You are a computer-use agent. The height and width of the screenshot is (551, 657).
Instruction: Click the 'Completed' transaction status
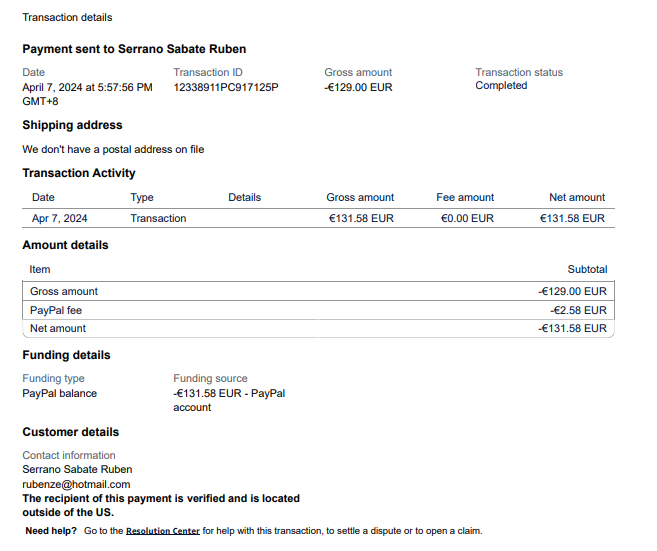click(501, 86)
